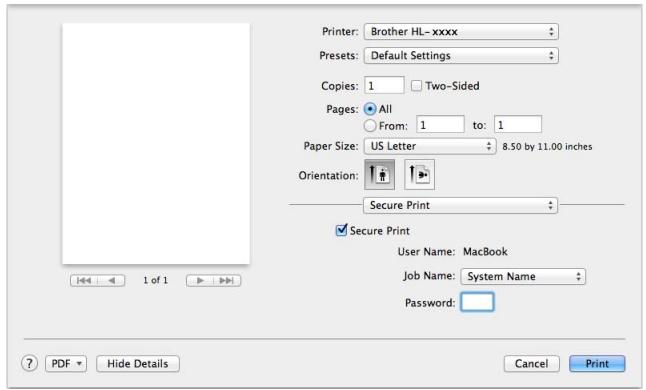The width and height of the screenshot is (646, 390).
Task: Select the From page range radio button
Action: pos(370,125)
